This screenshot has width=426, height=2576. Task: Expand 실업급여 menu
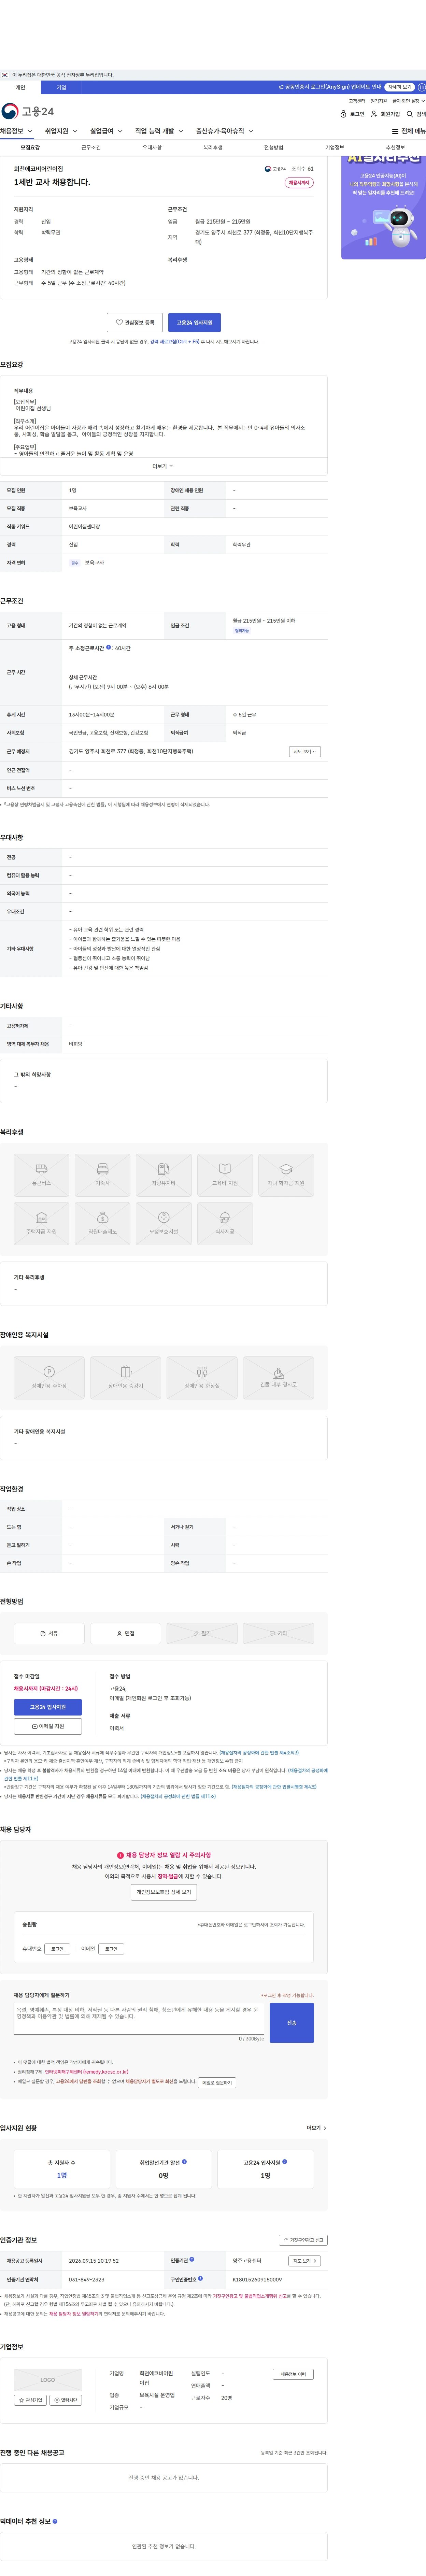click(106, 131)
